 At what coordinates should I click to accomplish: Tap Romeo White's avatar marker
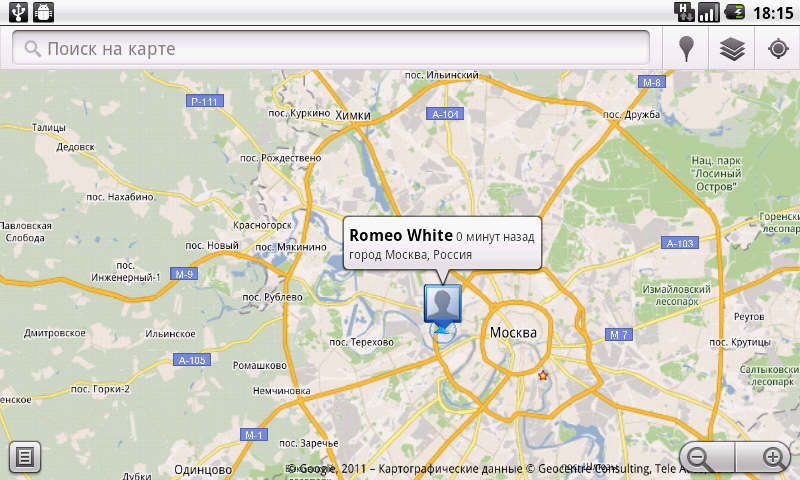441,302
